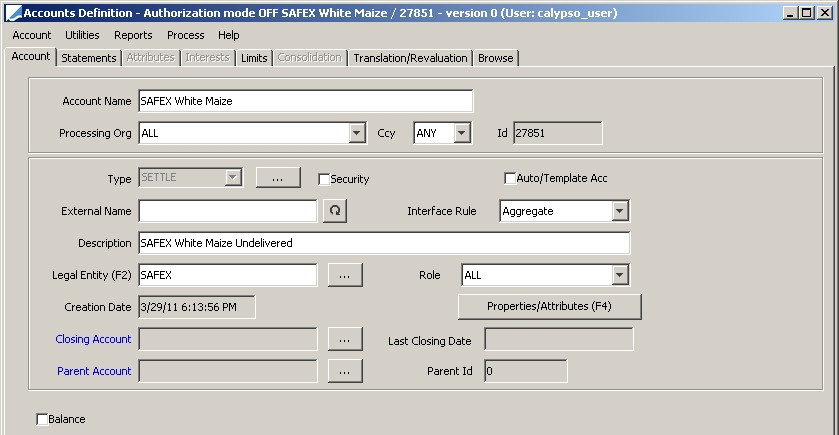Open the Reports menu
Viewport: 839px width, 435px height.
(x=133, y=35)
